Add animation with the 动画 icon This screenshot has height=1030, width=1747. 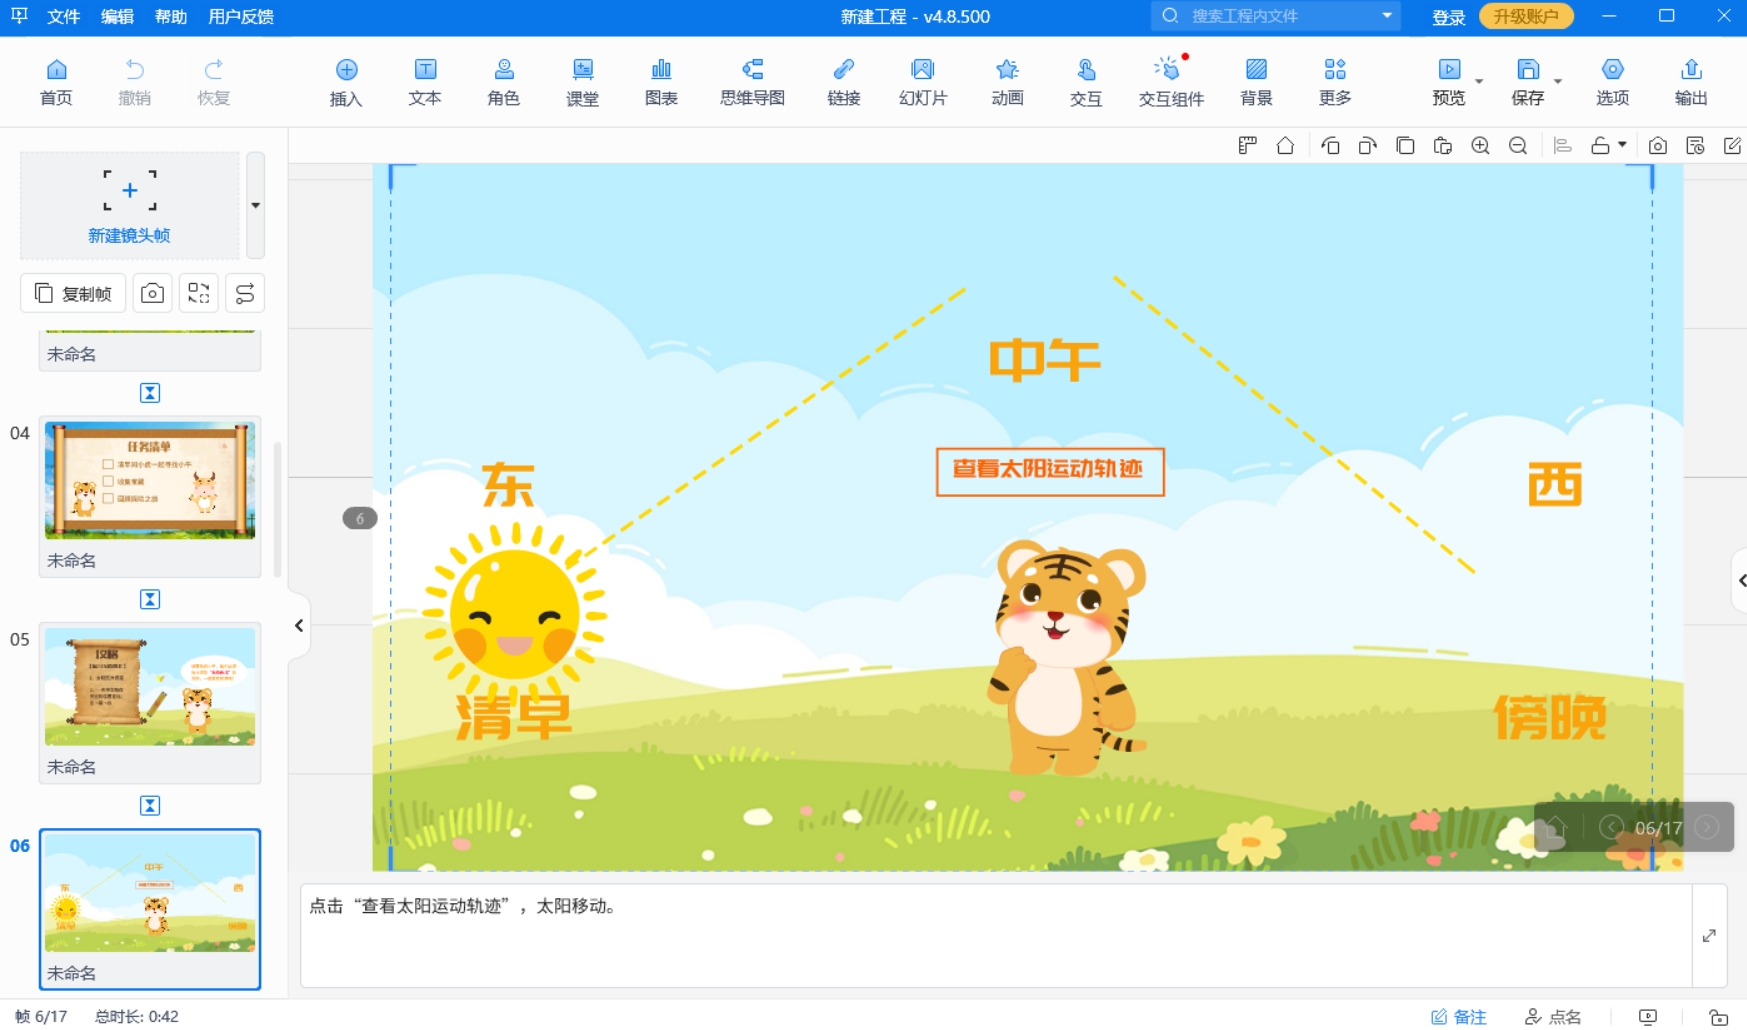(x=1006, y=80)
